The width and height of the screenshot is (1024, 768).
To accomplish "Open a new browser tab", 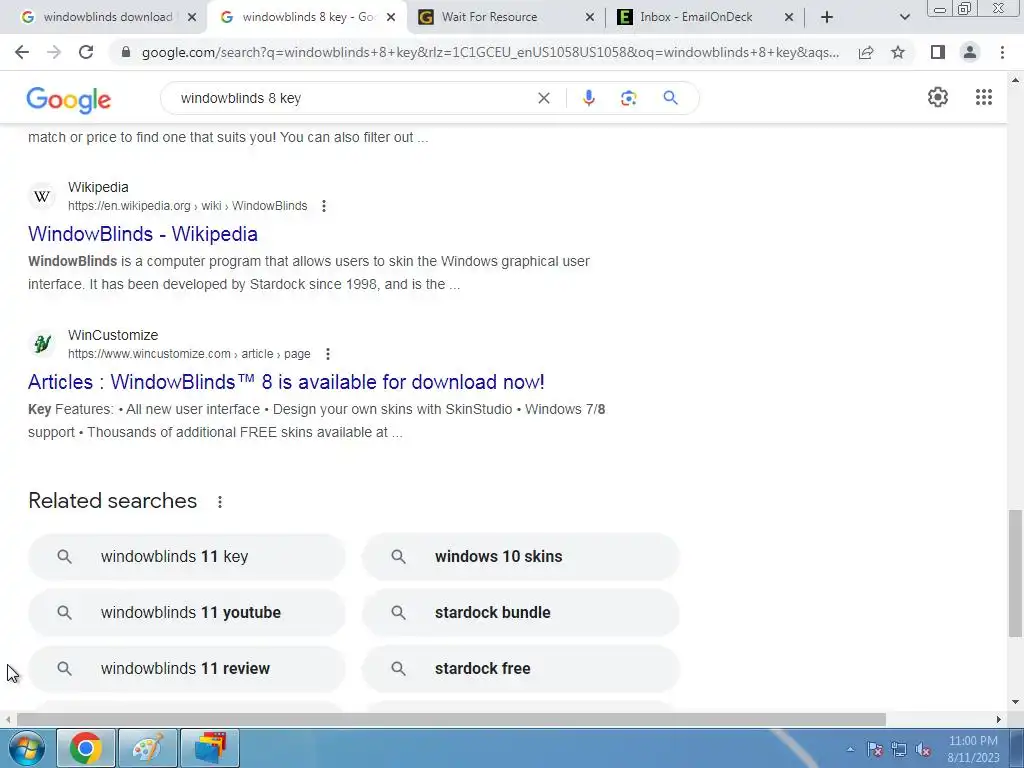I will click(x=827, y=17).
